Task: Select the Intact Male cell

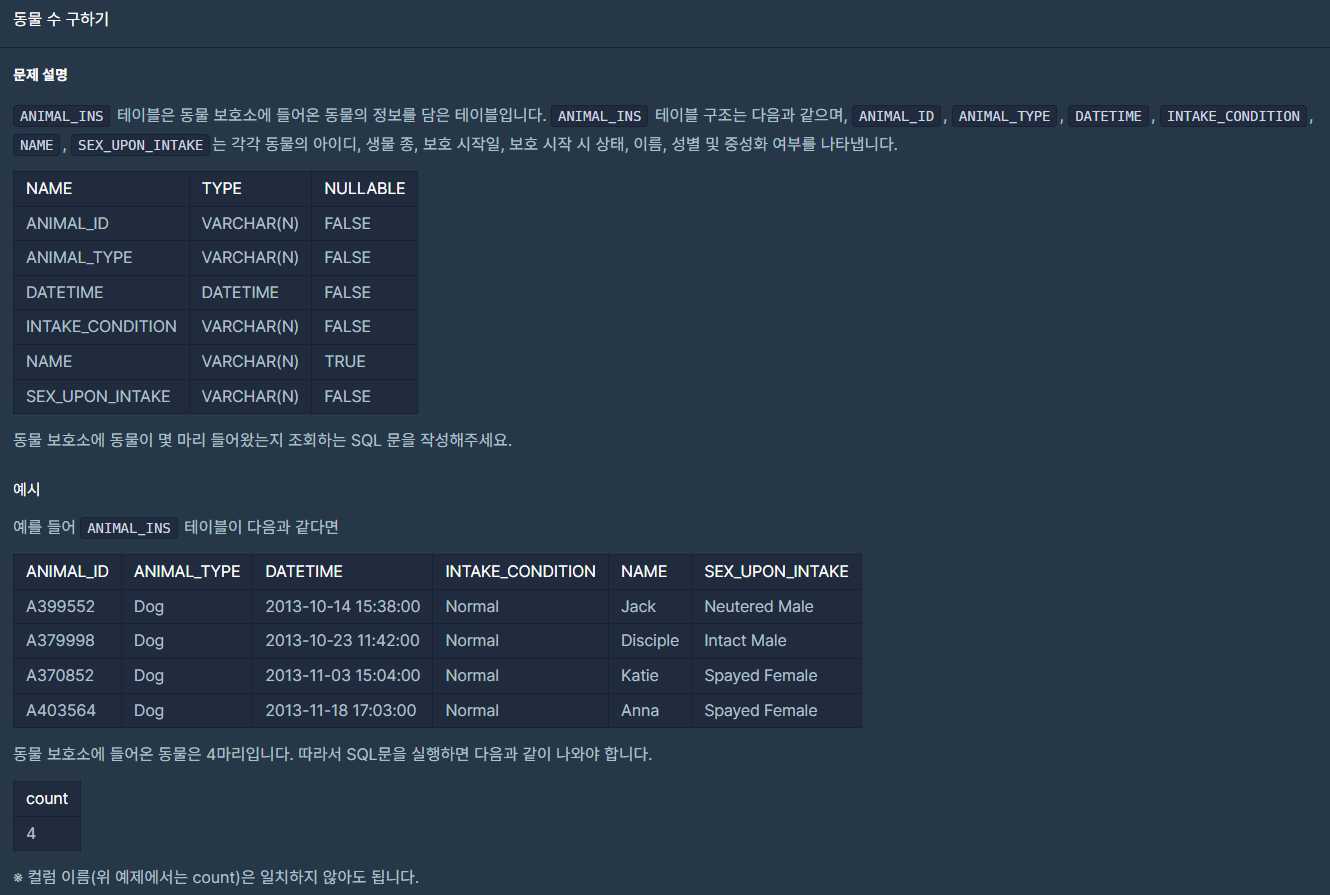Action: (745, 640)
